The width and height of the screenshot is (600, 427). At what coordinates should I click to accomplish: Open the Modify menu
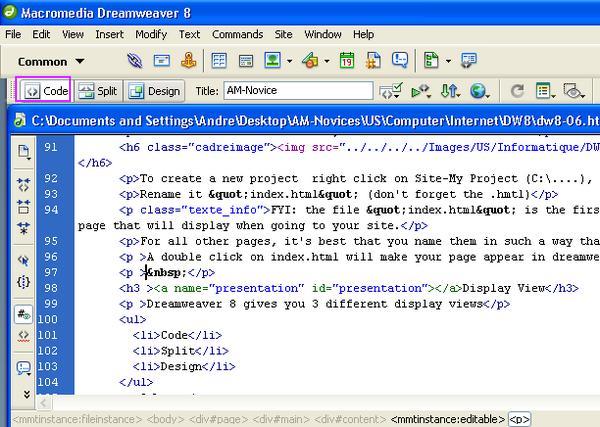click(x=151, y=34)
